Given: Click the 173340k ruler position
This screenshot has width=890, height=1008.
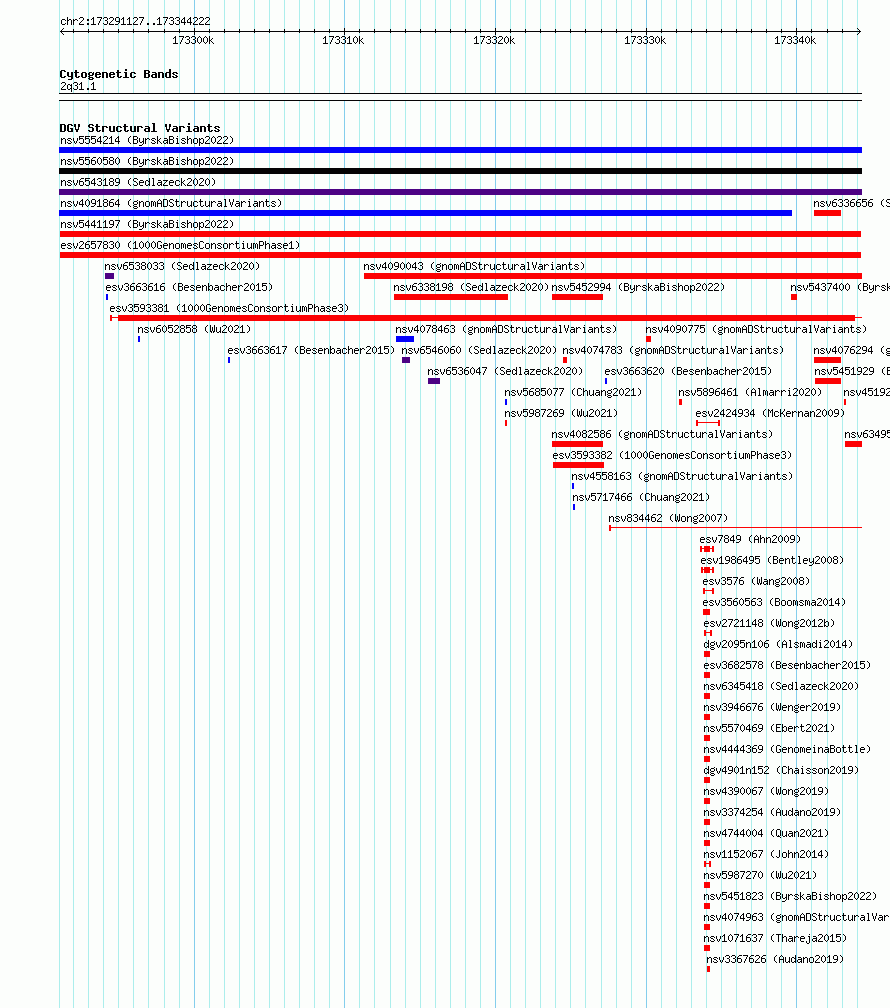Looking at the screenshot, I should pos(795,40).
